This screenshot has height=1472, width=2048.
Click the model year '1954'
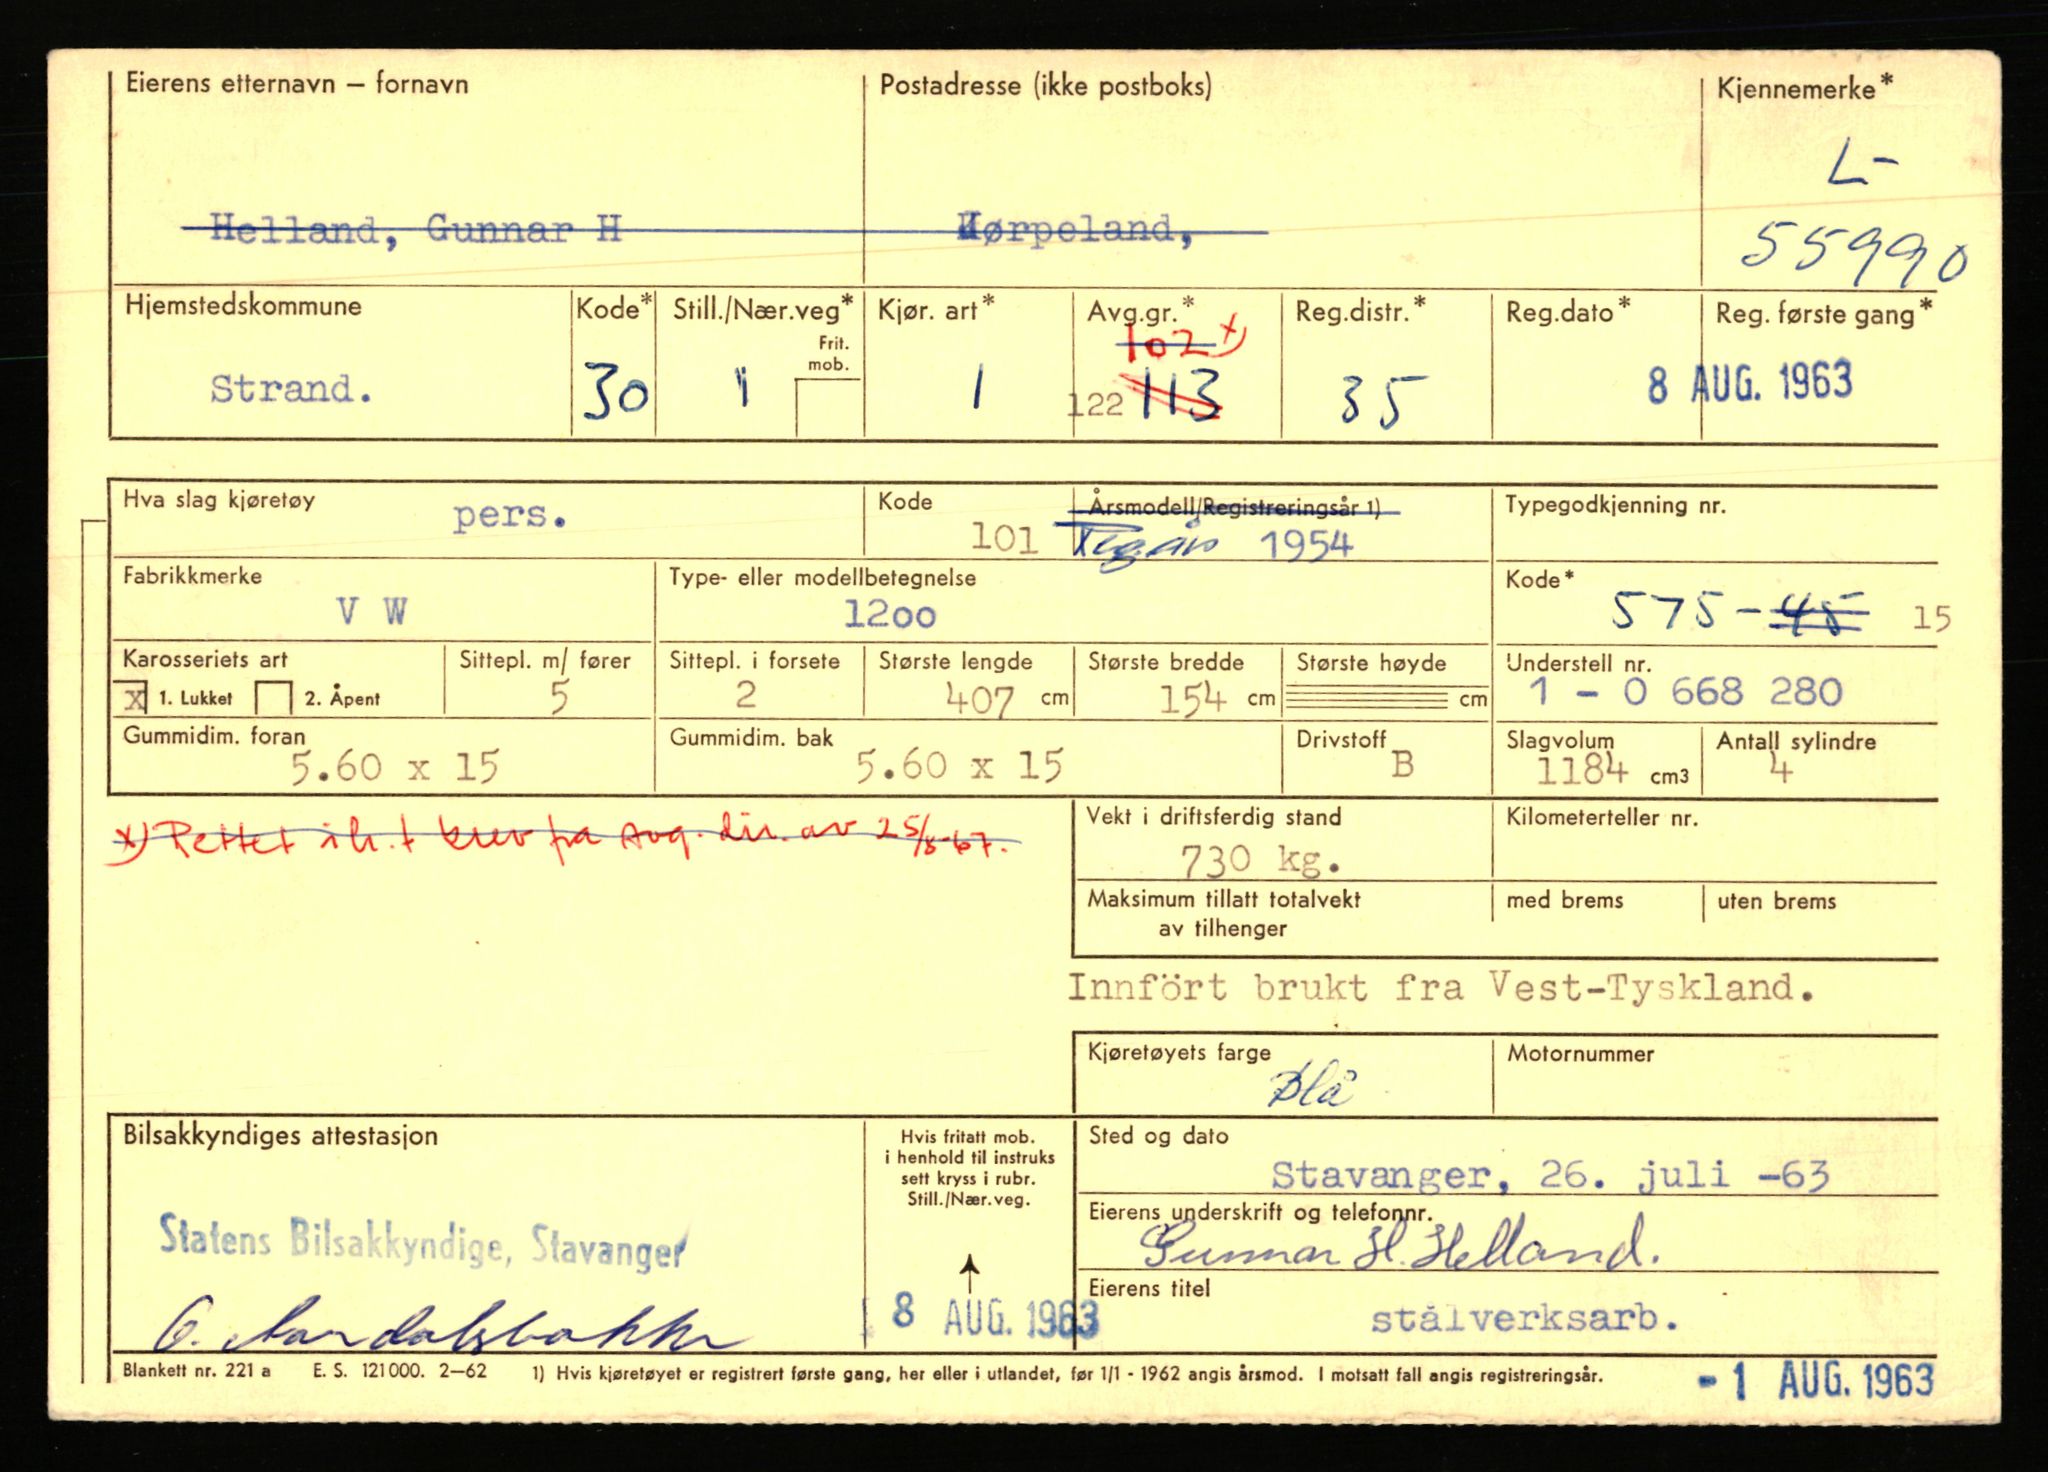[1305, 545]
